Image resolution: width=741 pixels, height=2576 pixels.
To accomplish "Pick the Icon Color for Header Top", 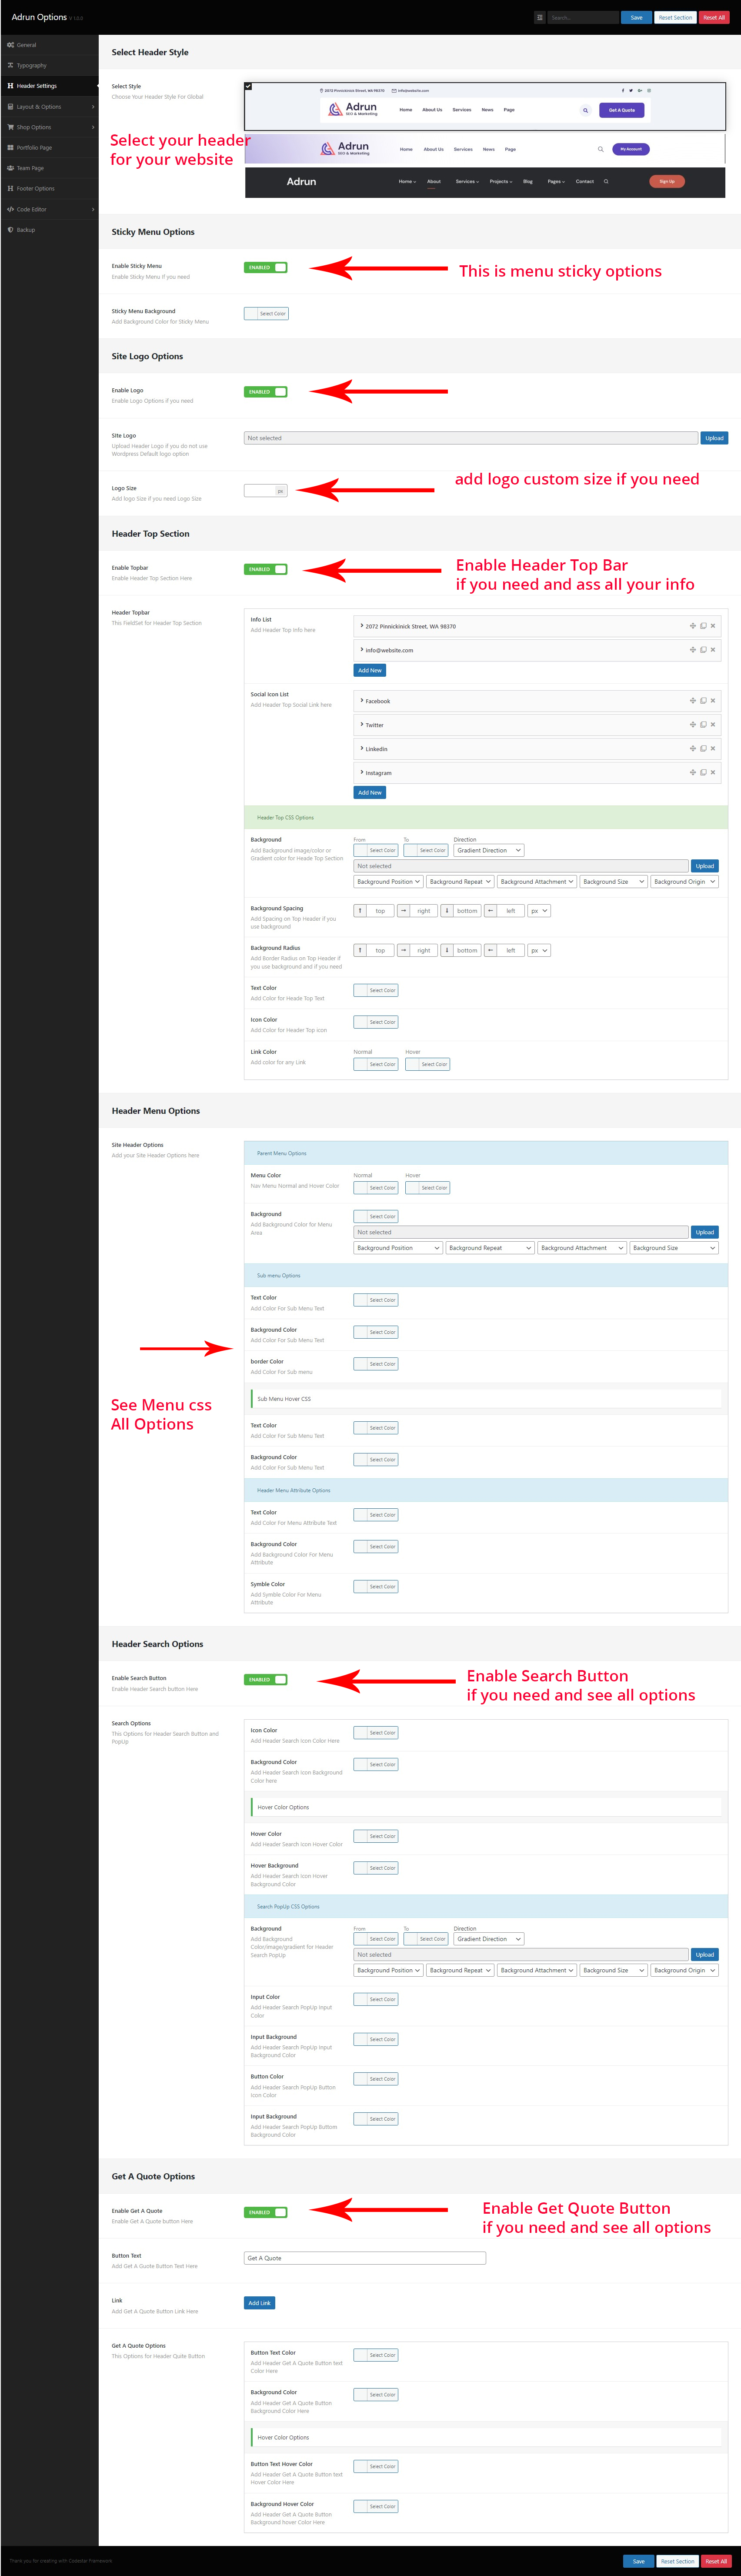I will (376, 1022).
